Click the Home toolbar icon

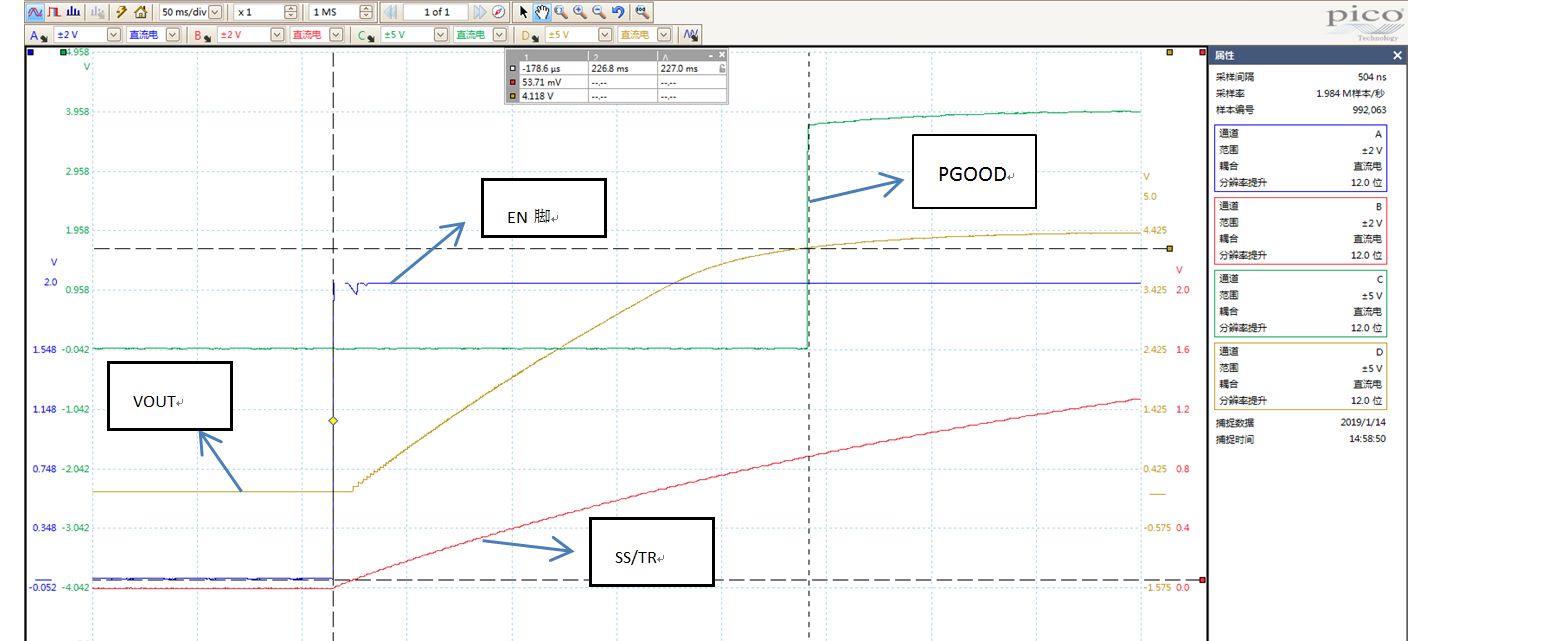tap(141, 12)
